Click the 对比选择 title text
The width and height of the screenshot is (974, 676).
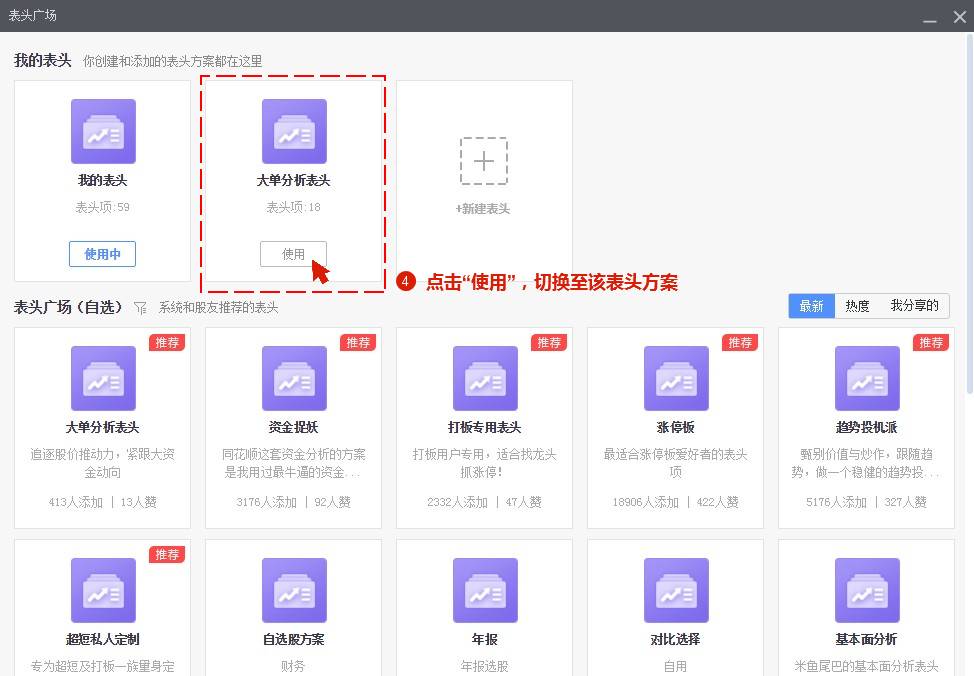pos(675,639)
